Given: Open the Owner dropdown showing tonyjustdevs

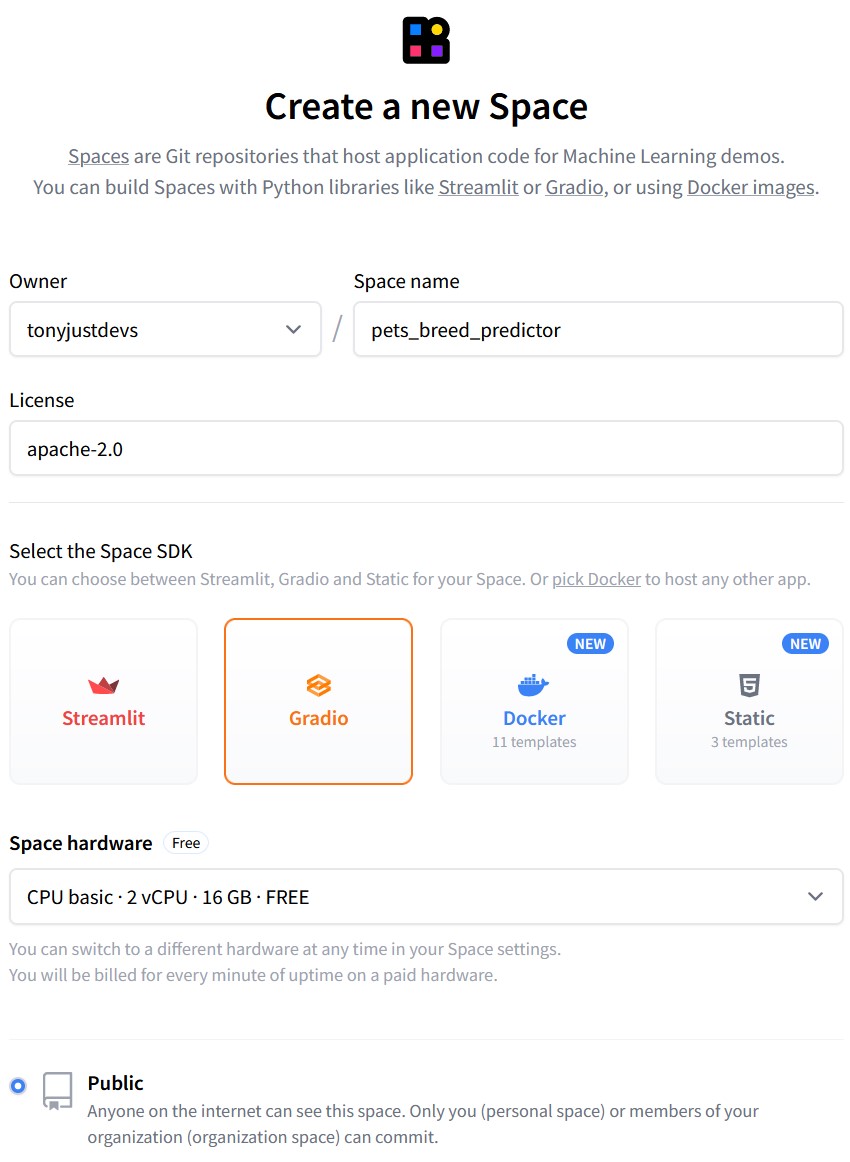Looking at the screenshot, I should (x=165, y=330).
